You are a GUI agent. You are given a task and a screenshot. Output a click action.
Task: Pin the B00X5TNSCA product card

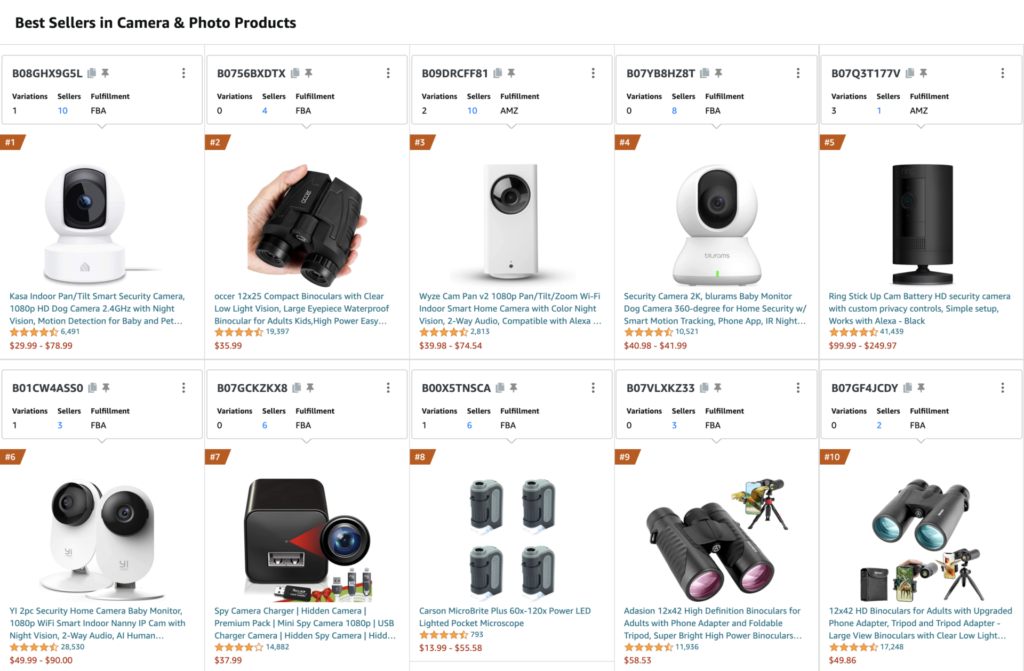point(513,387)
